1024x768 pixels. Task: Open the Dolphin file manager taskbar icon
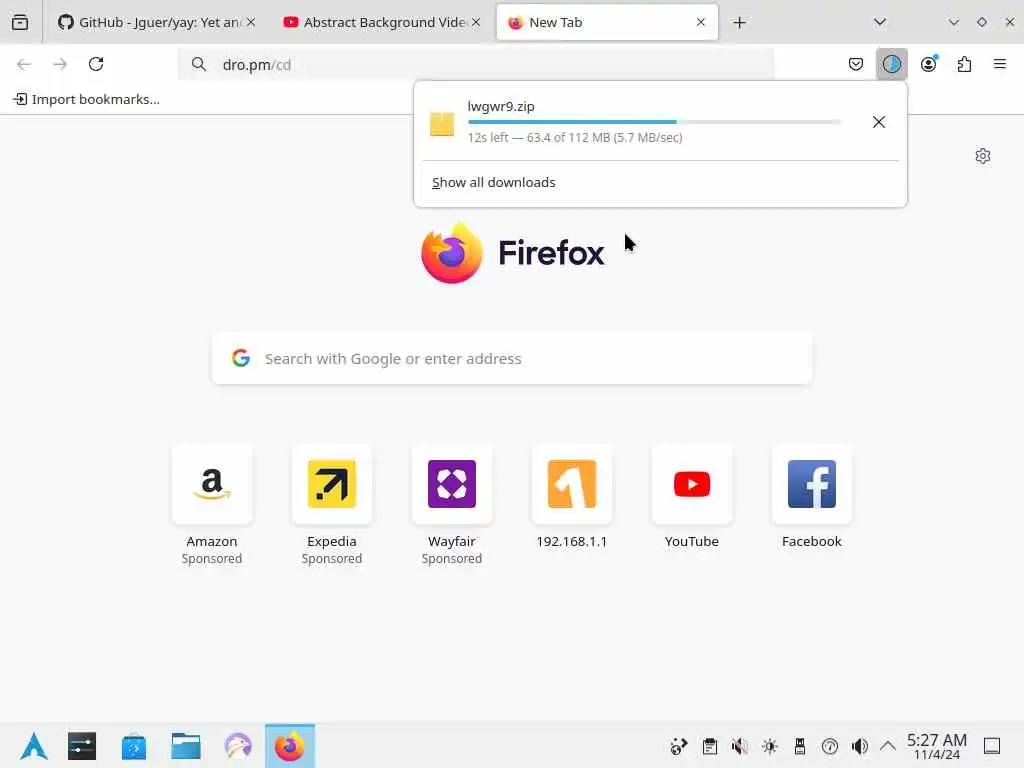pos(185,746)
